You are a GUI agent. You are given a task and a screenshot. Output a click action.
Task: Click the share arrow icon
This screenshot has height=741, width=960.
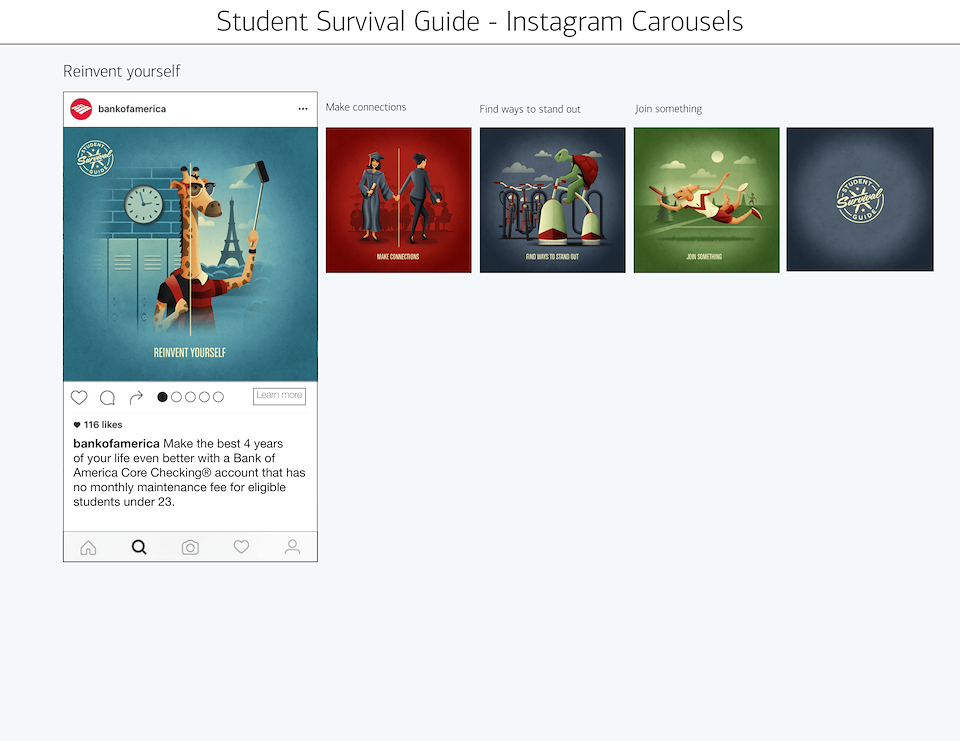137,397
